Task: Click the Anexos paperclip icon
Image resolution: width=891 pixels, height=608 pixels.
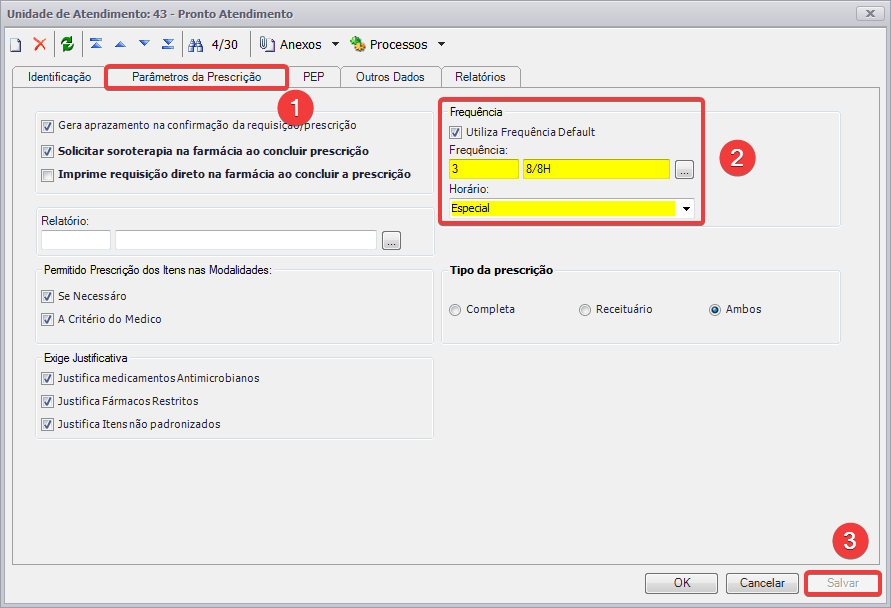Action: [x=267, y=44]
